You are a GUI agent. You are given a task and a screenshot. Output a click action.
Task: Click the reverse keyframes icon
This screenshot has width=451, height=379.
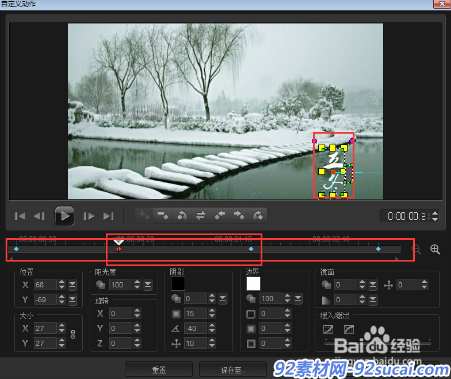[200, 215]
